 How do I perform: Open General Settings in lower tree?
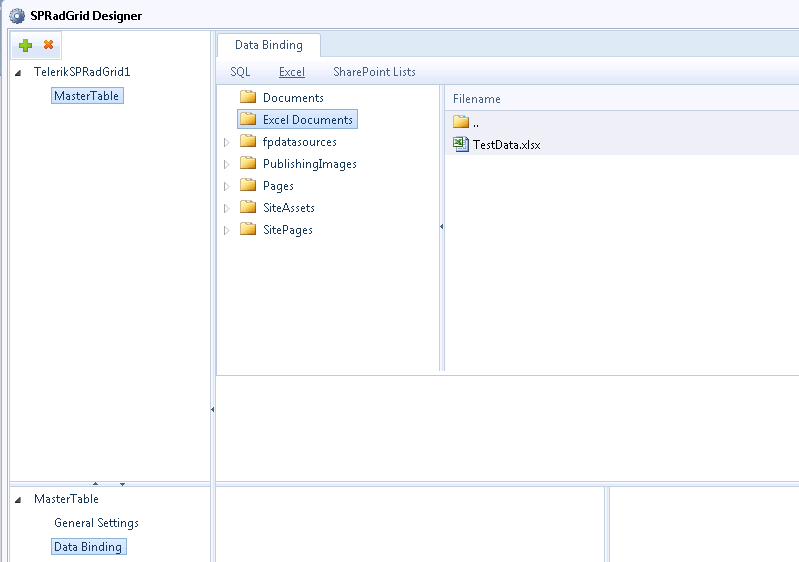point(96,523)
